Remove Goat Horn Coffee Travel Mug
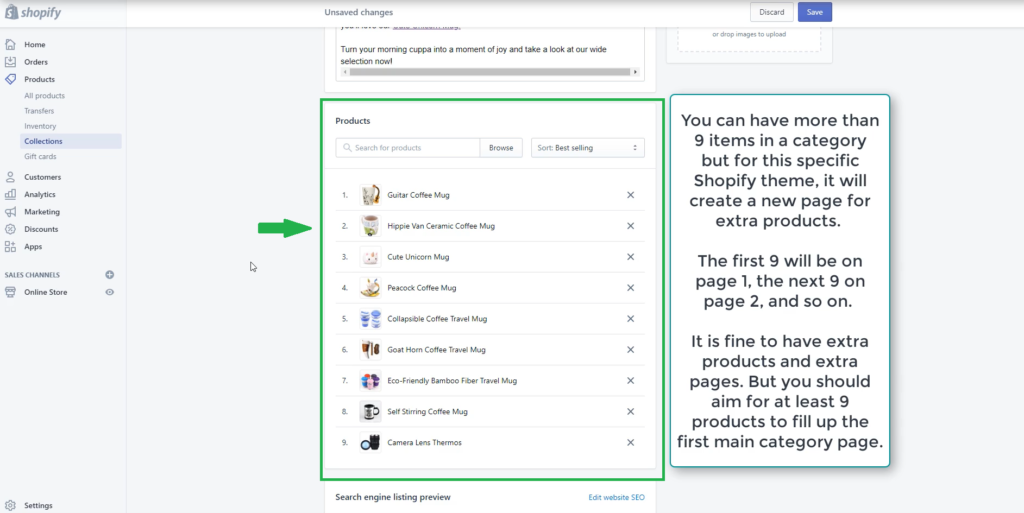 (630, 350)
